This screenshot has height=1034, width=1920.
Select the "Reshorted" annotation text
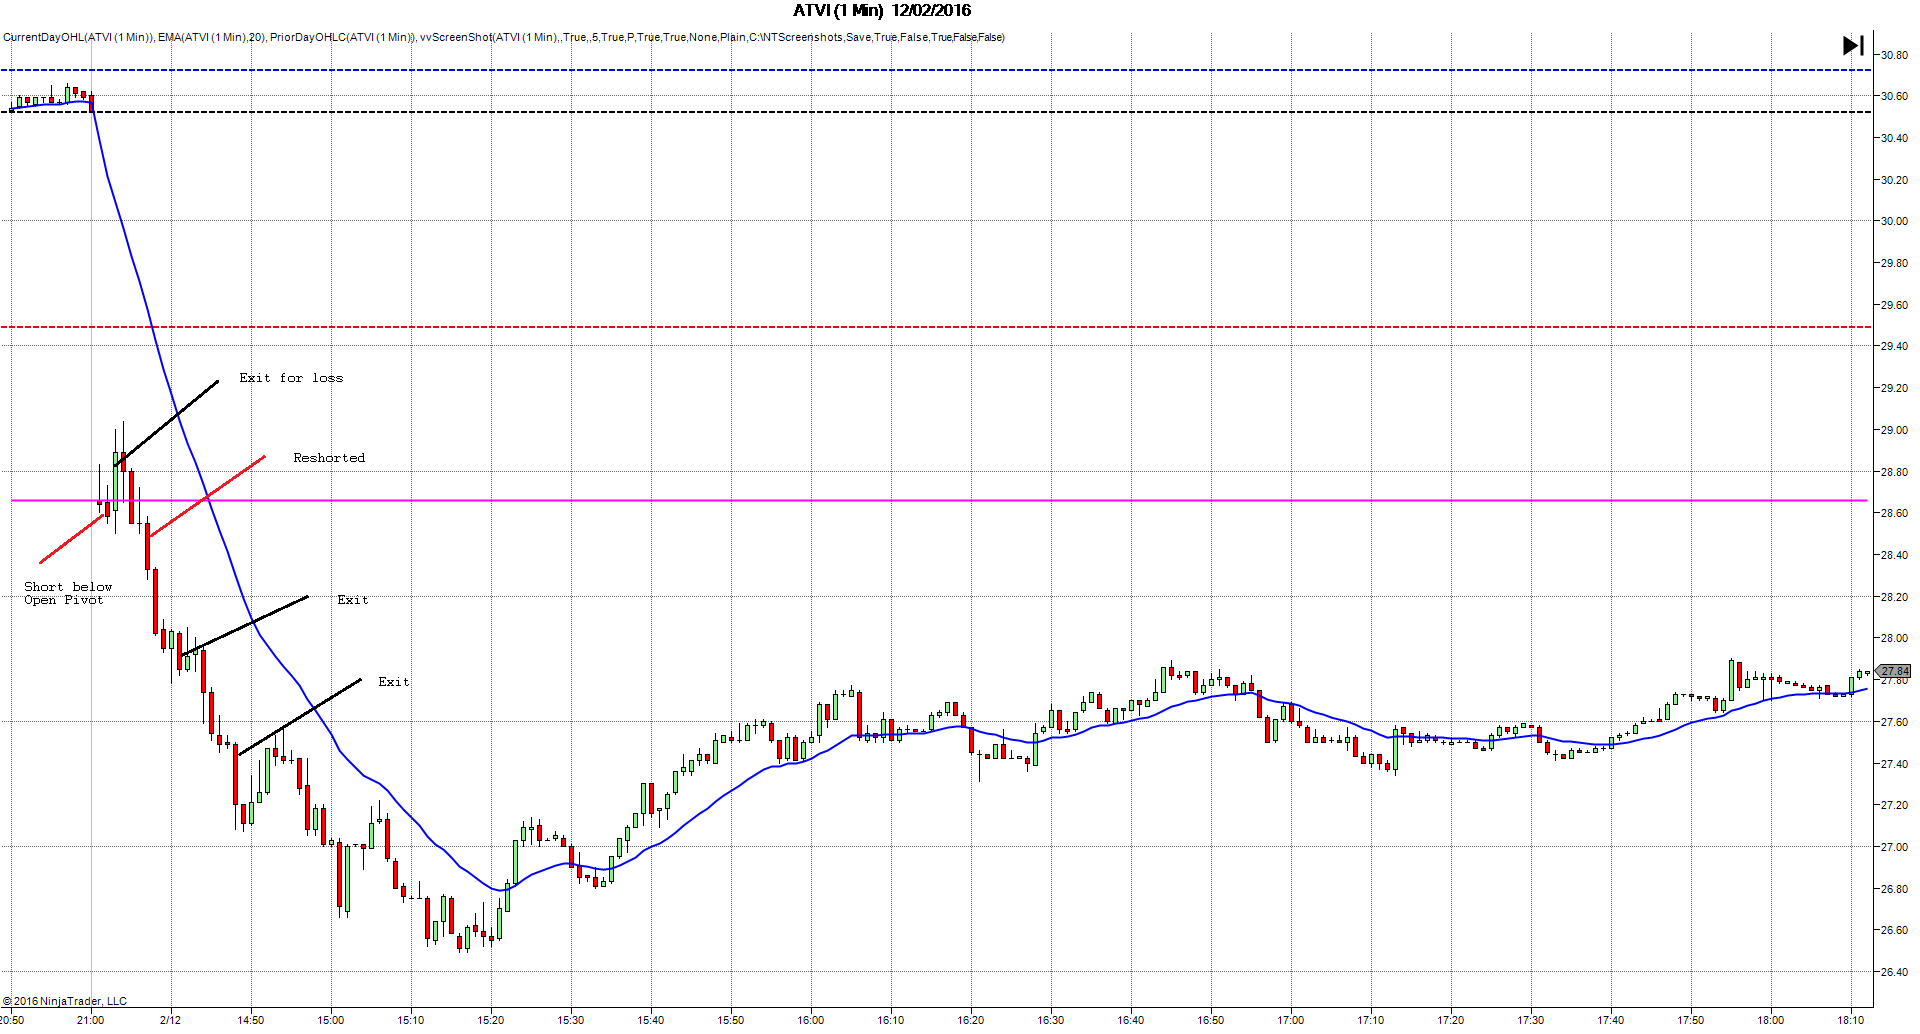click(329, 458)
